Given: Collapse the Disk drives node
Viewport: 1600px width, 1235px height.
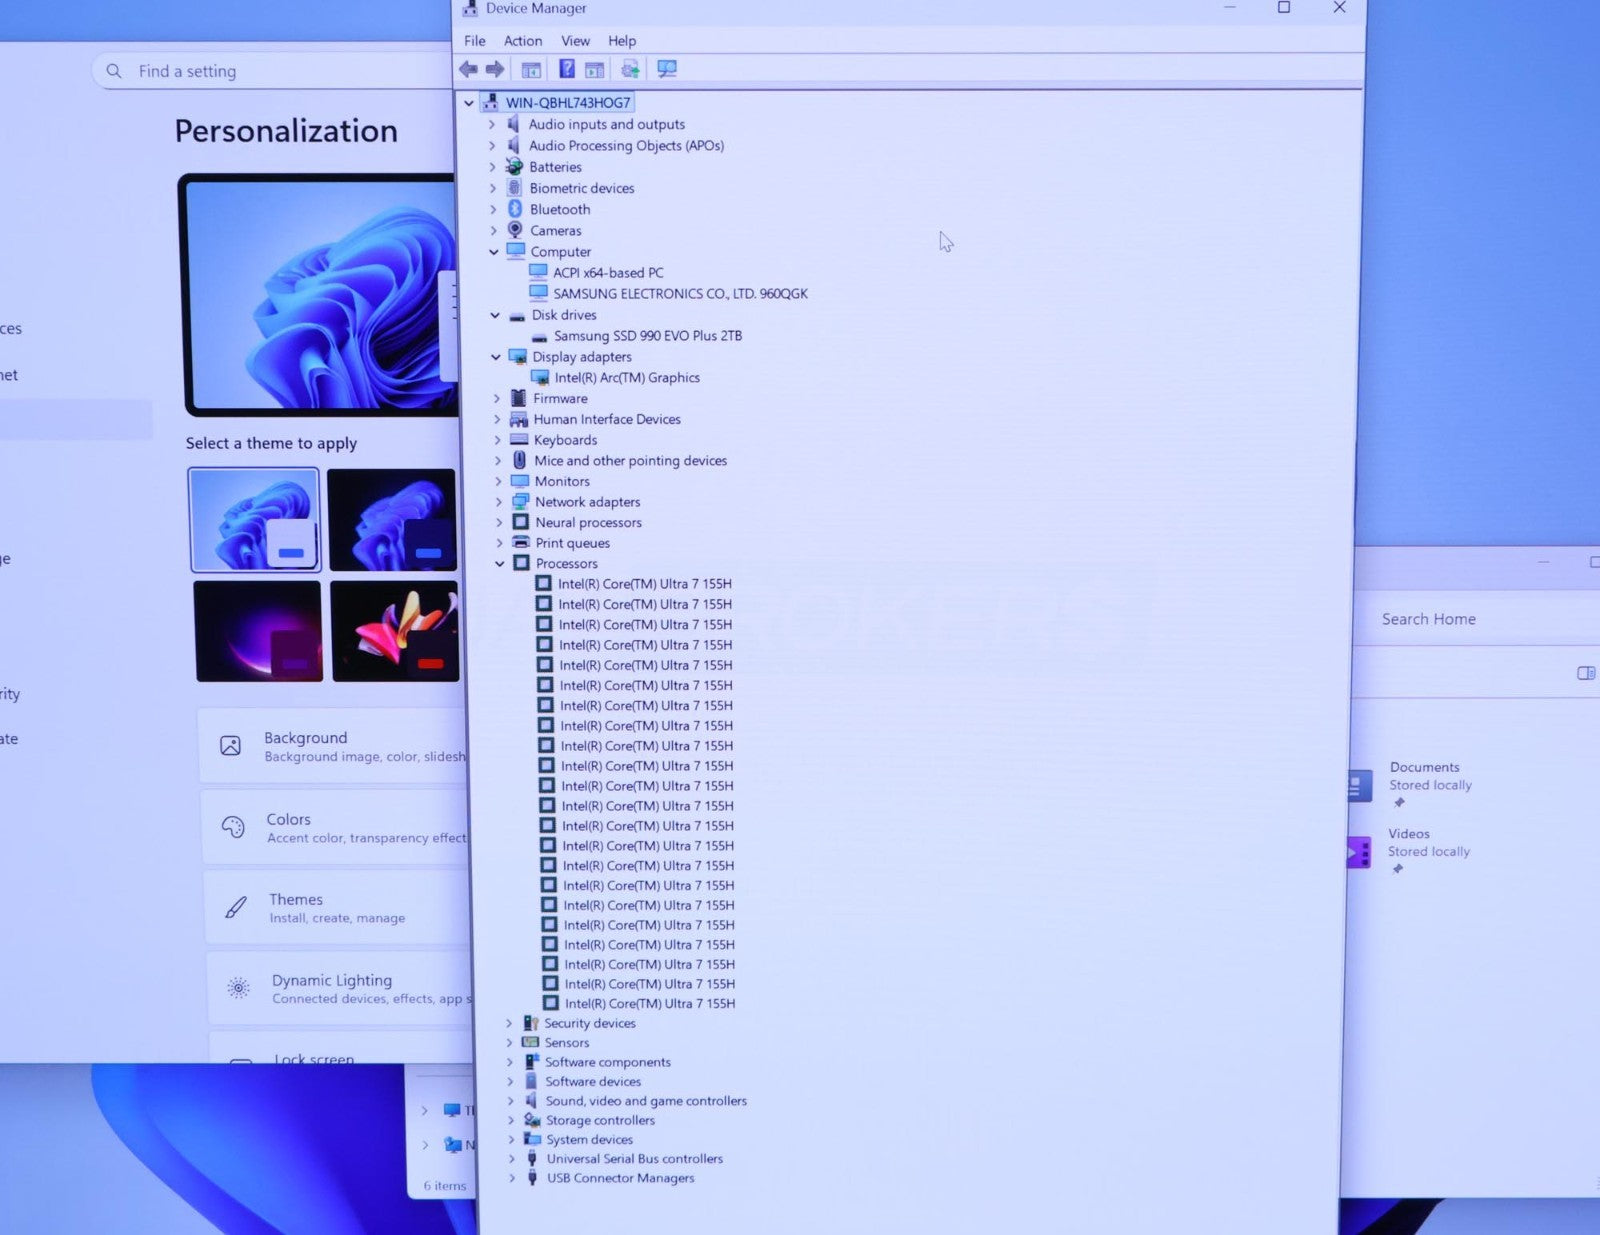Looking at the screenshot, I should click(x=495, y=315).
